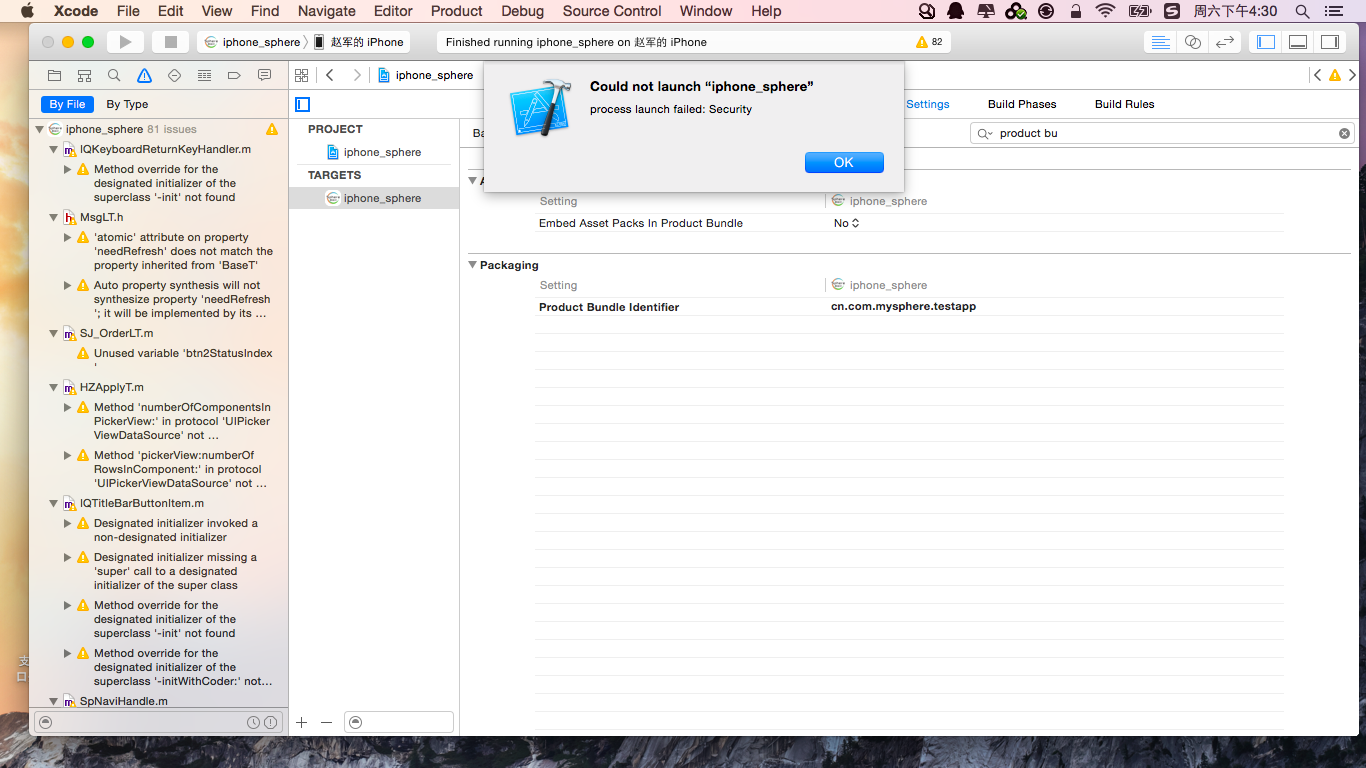The width and height of the screenshot is (1366, 768).
Task: Click OK in the launch failed dialog
Action: (x=844, y=162)
